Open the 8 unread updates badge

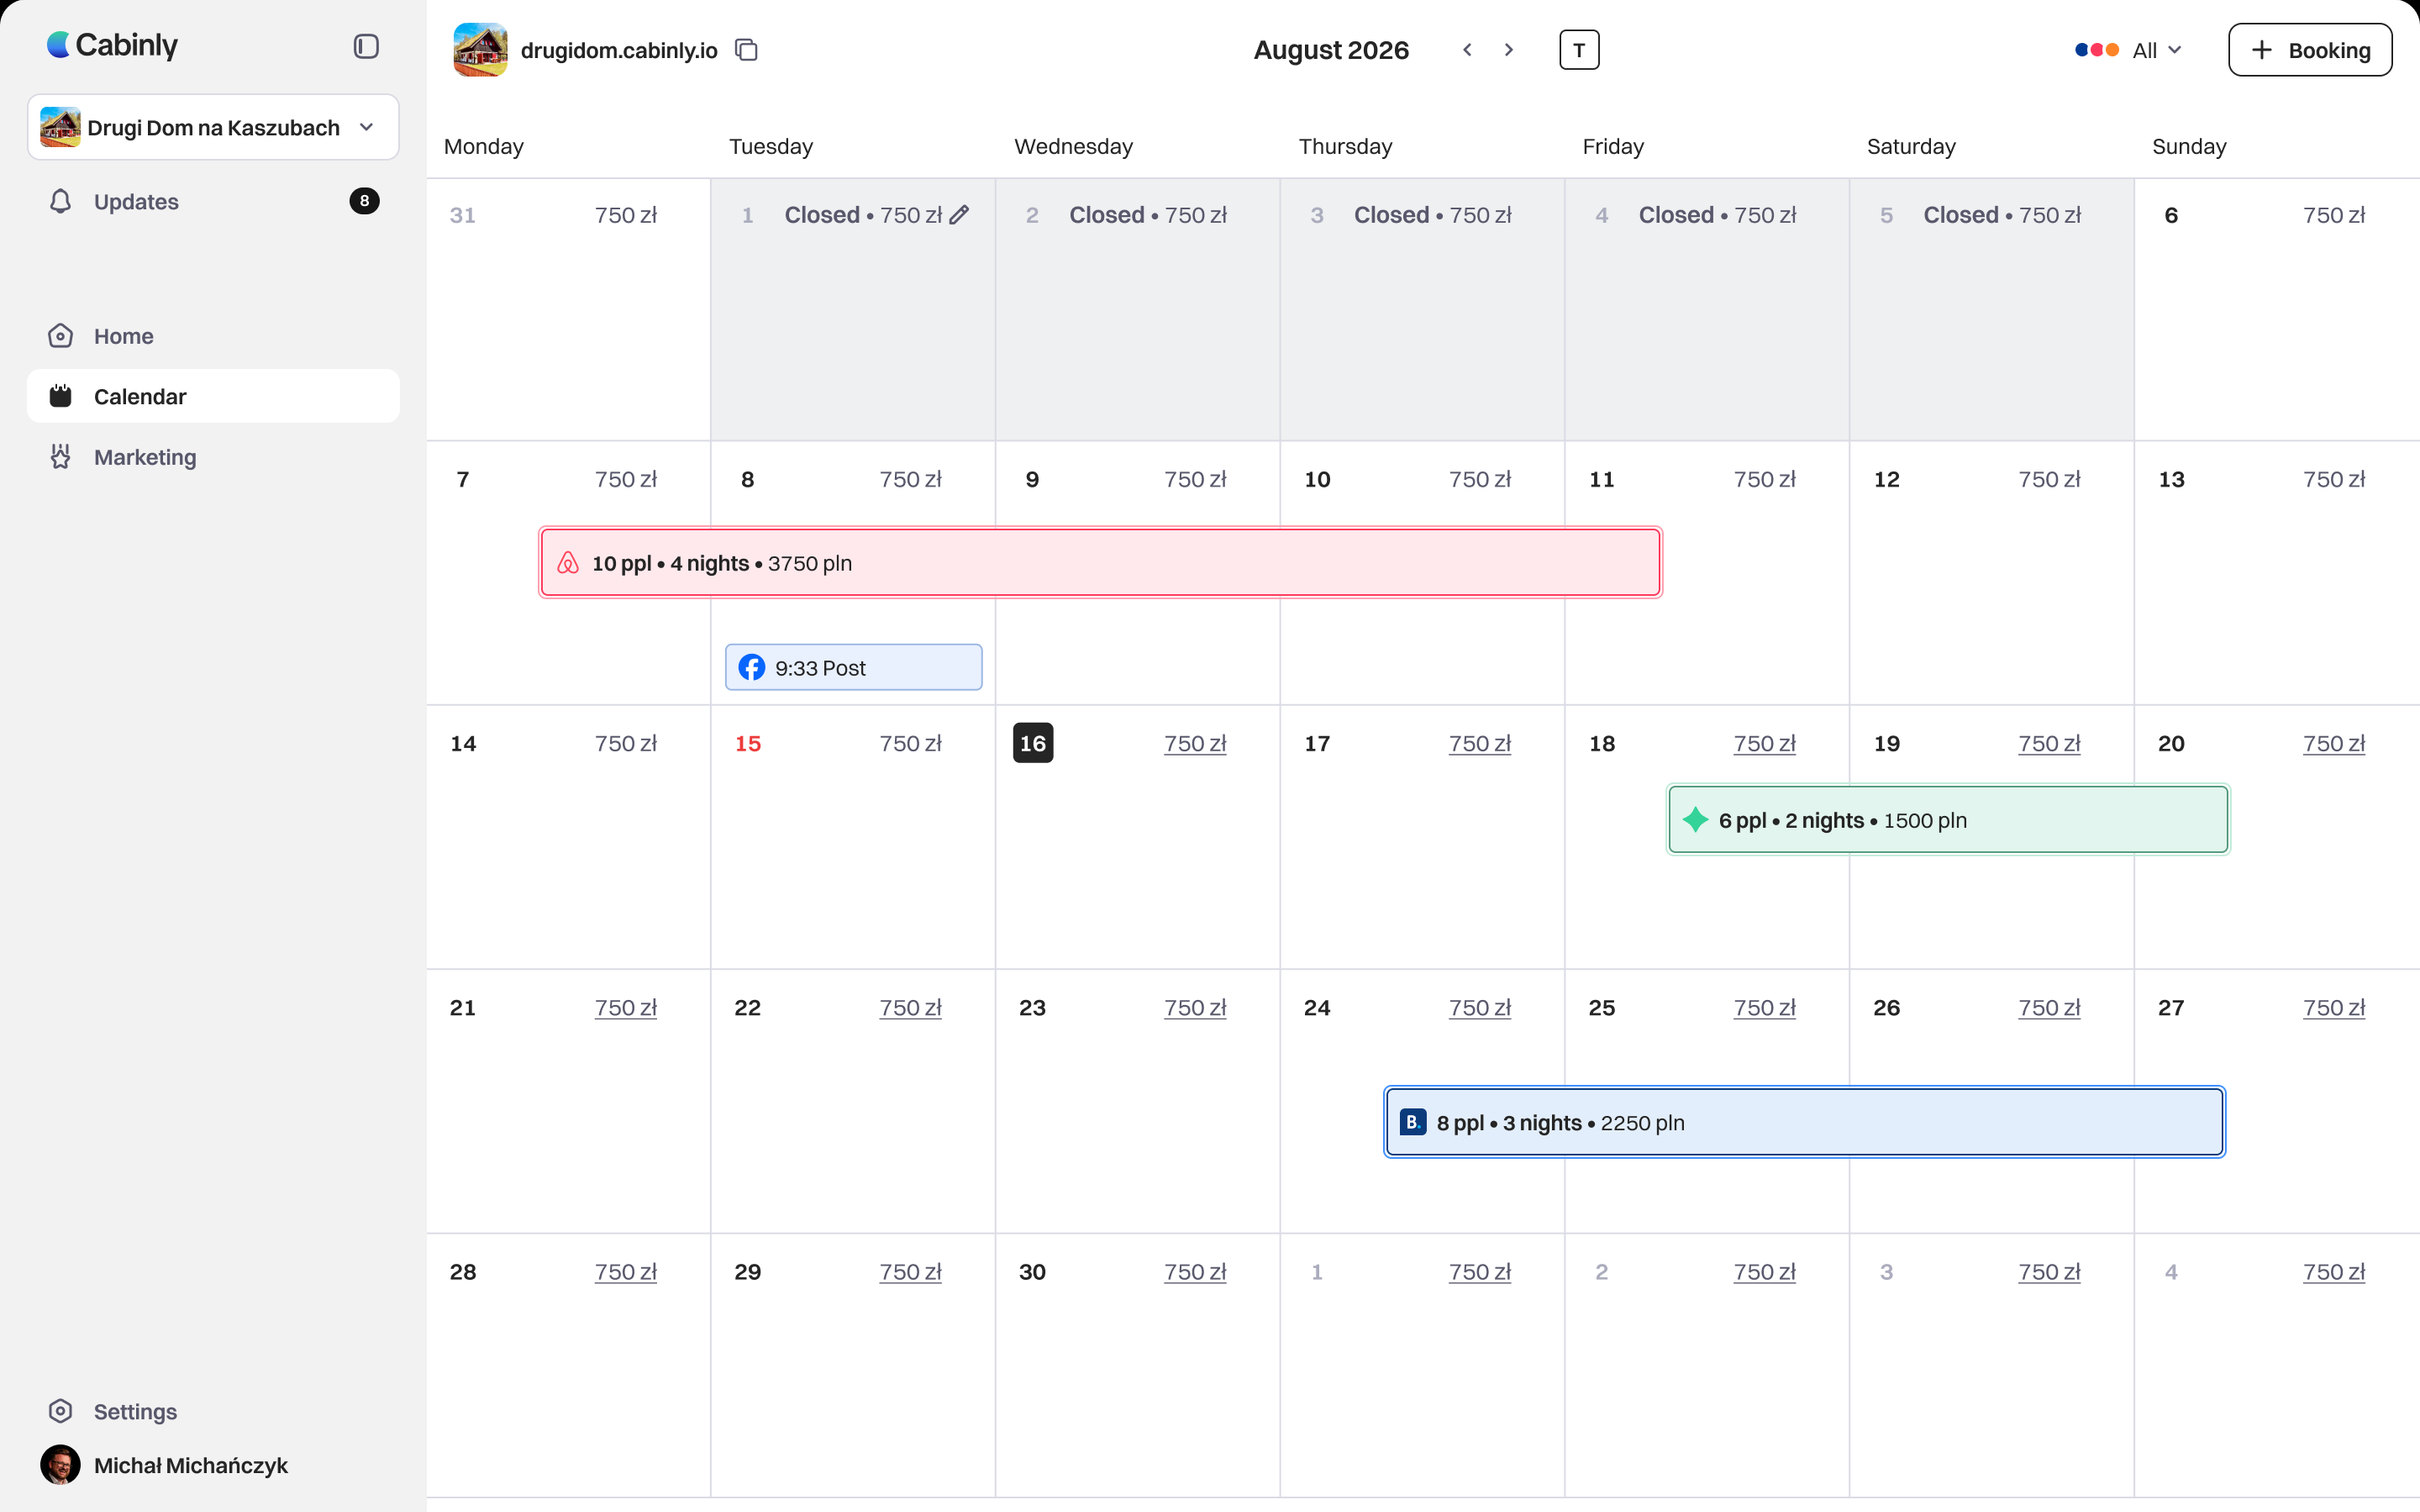[364, 201]
